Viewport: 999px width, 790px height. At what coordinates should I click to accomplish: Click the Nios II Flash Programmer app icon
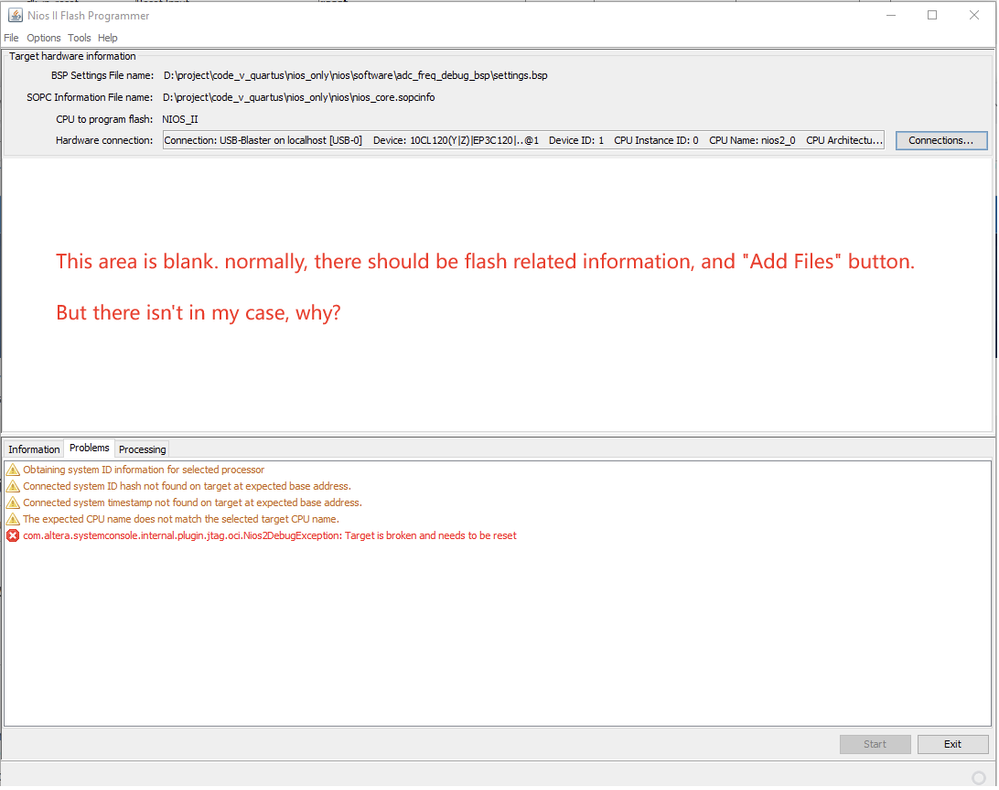tap(15, 15)
